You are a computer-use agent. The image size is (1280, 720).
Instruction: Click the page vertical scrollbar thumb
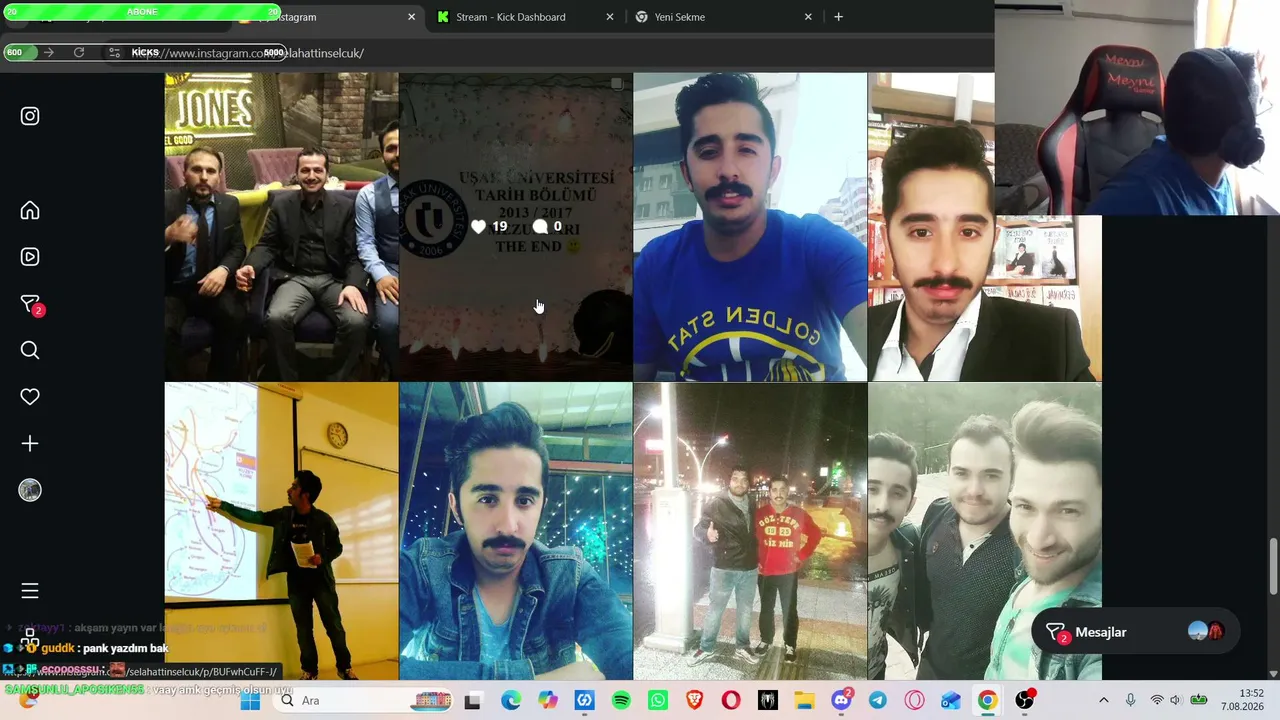[x=1273, y=567]
